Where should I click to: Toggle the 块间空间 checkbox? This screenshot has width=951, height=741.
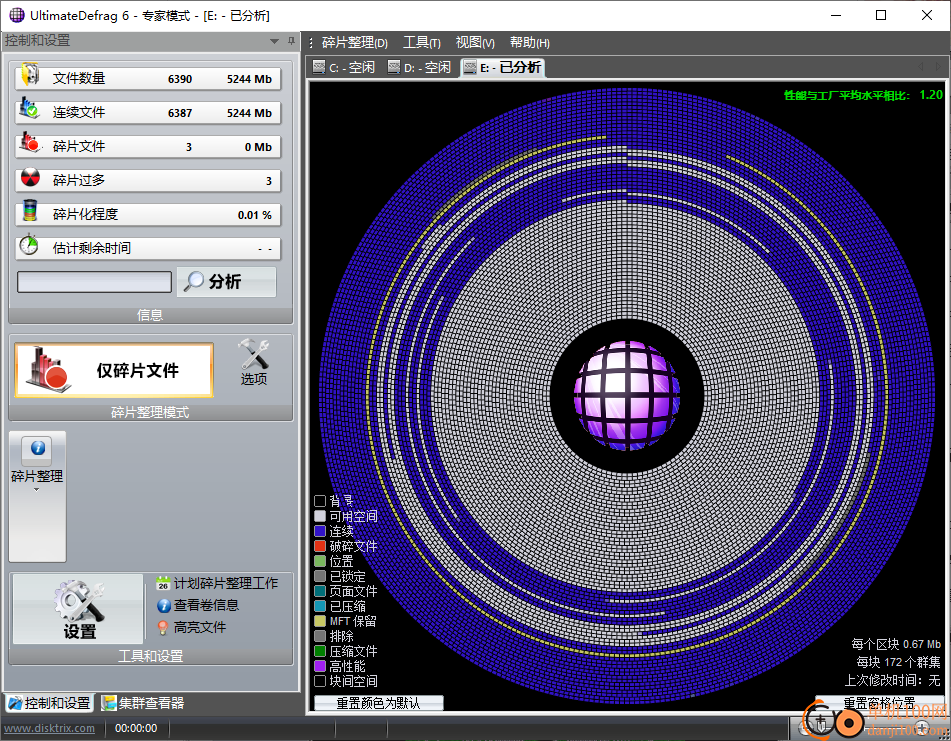320,681
